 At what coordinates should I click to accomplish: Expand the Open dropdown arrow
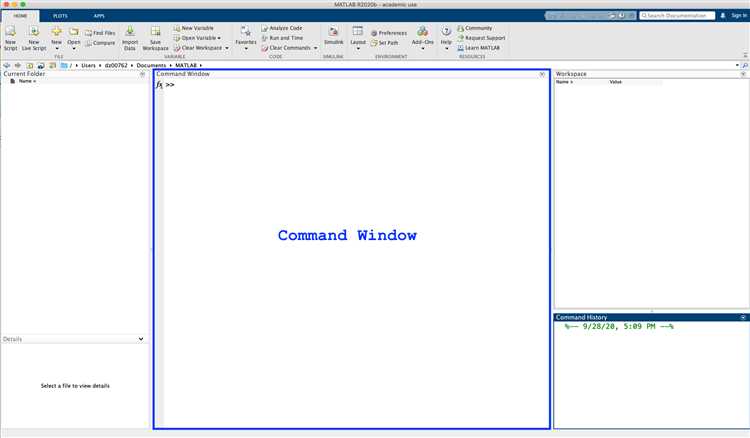(x=74, y=49)
